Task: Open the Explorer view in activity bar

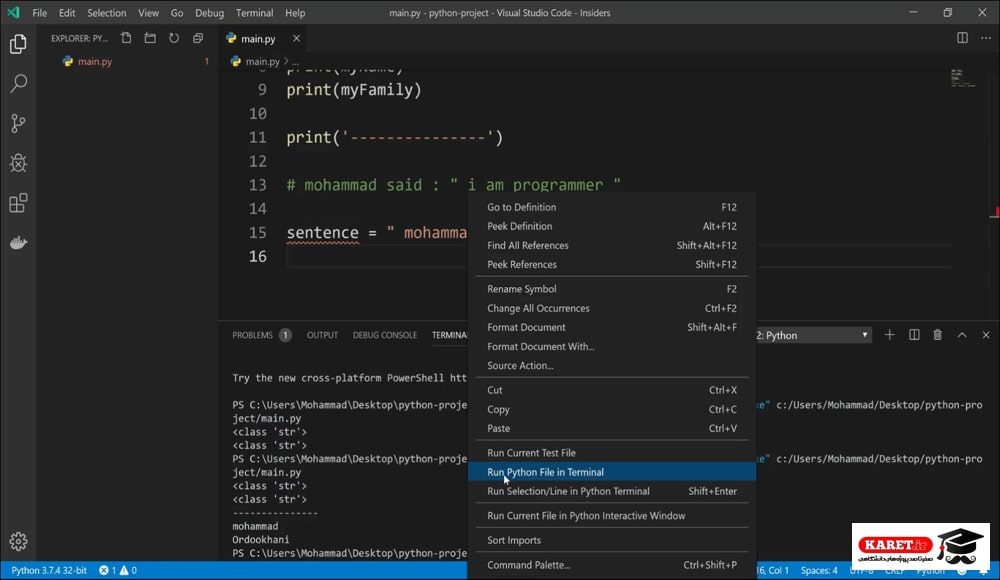Action: pos(18,43)
